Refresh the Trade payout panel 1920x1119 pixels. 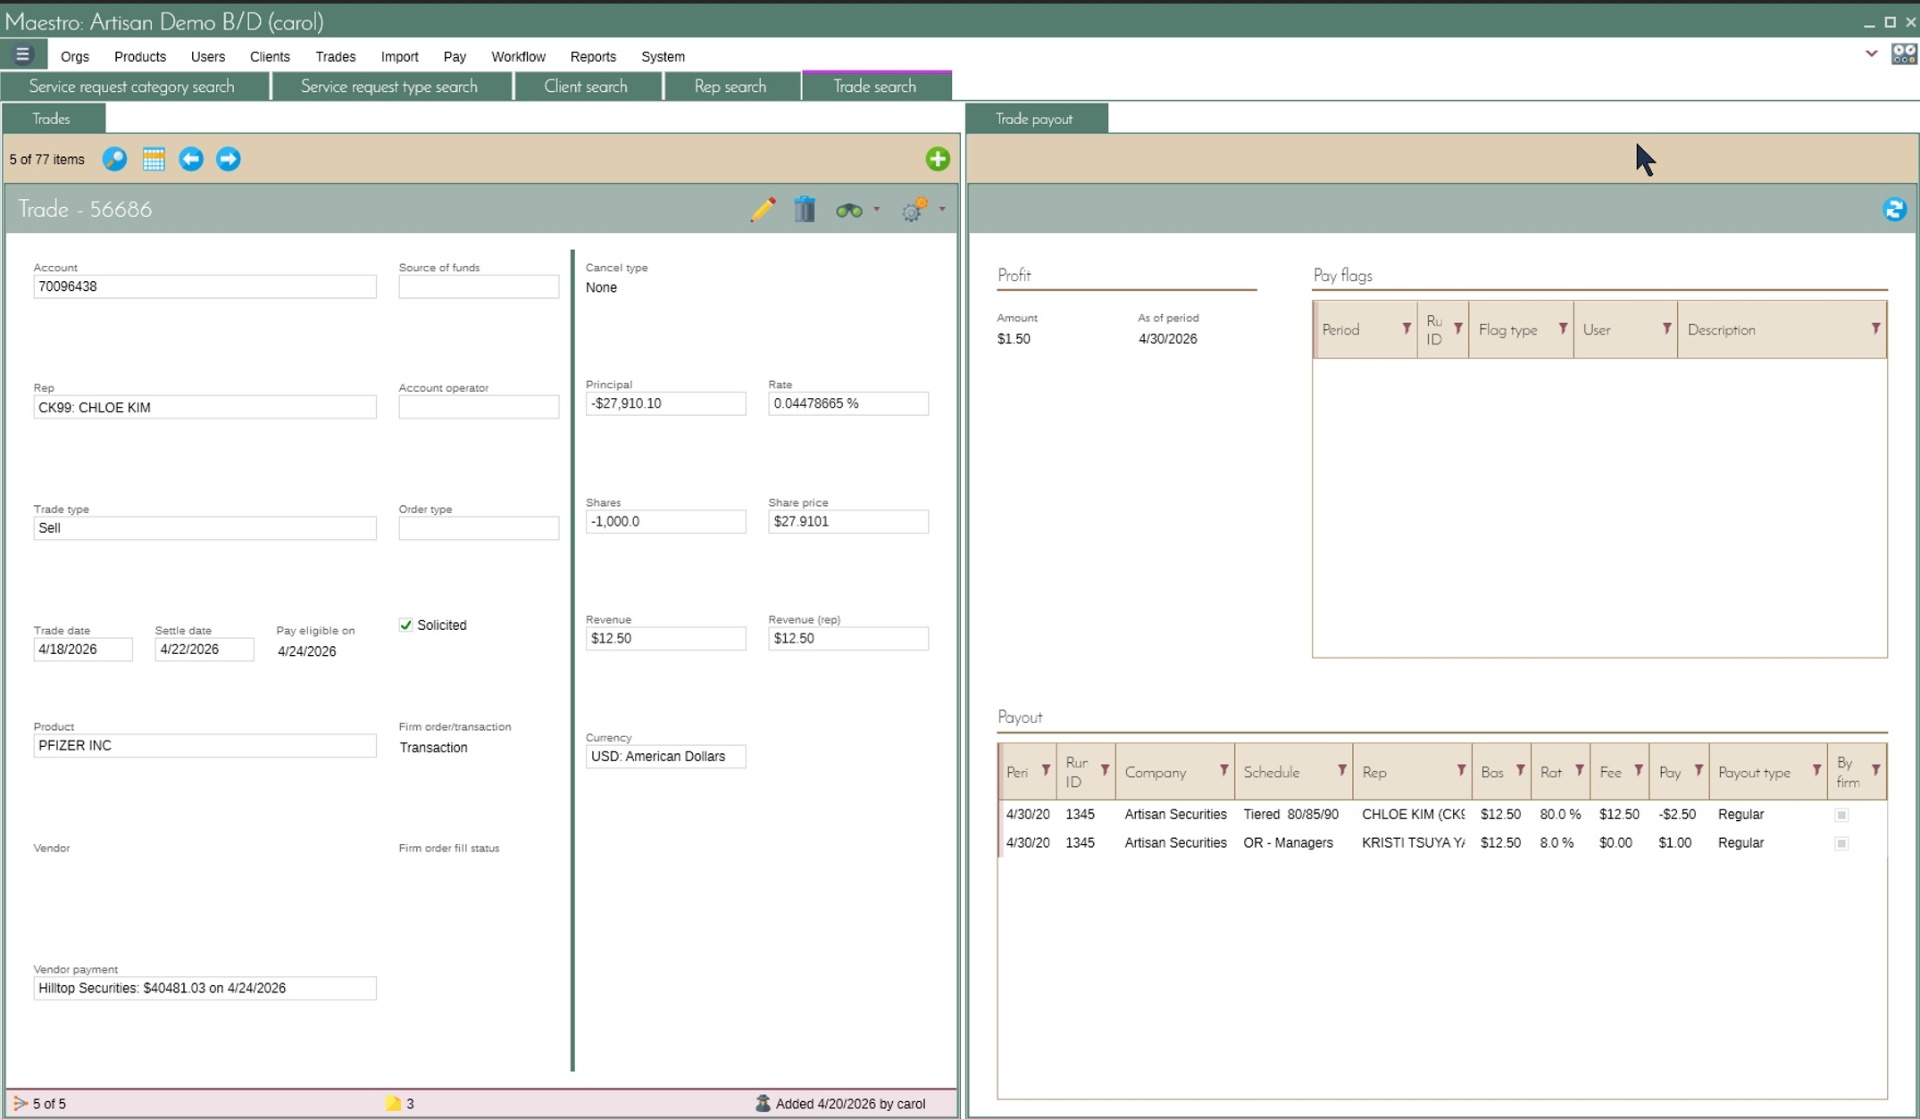point(1894,209)
